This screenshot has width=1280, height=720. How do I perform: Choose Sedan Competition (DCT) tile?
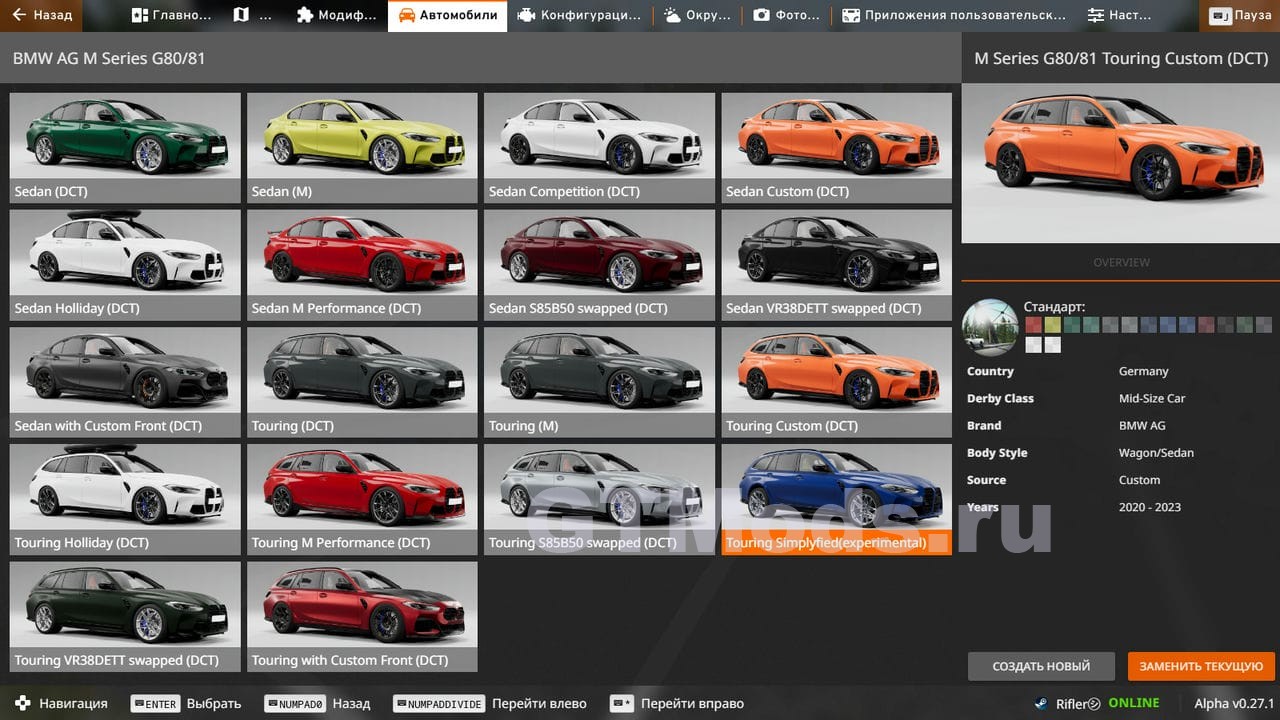[600, 148]
